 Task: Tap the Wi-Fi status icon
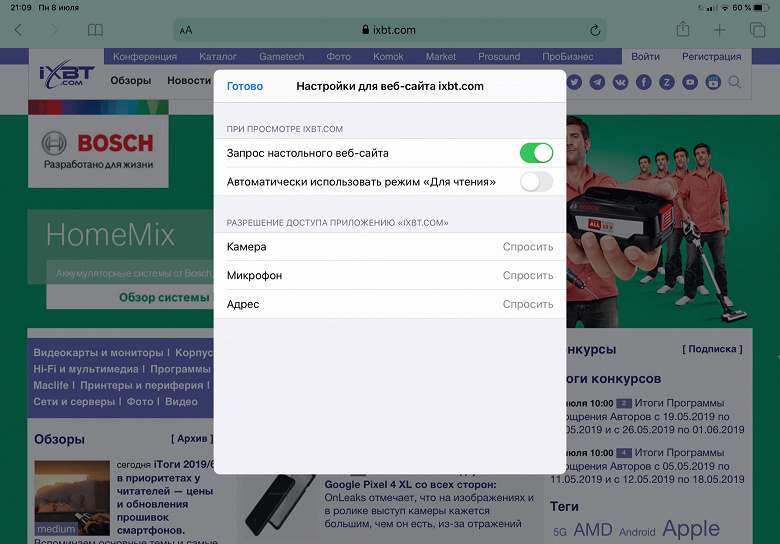725,7
